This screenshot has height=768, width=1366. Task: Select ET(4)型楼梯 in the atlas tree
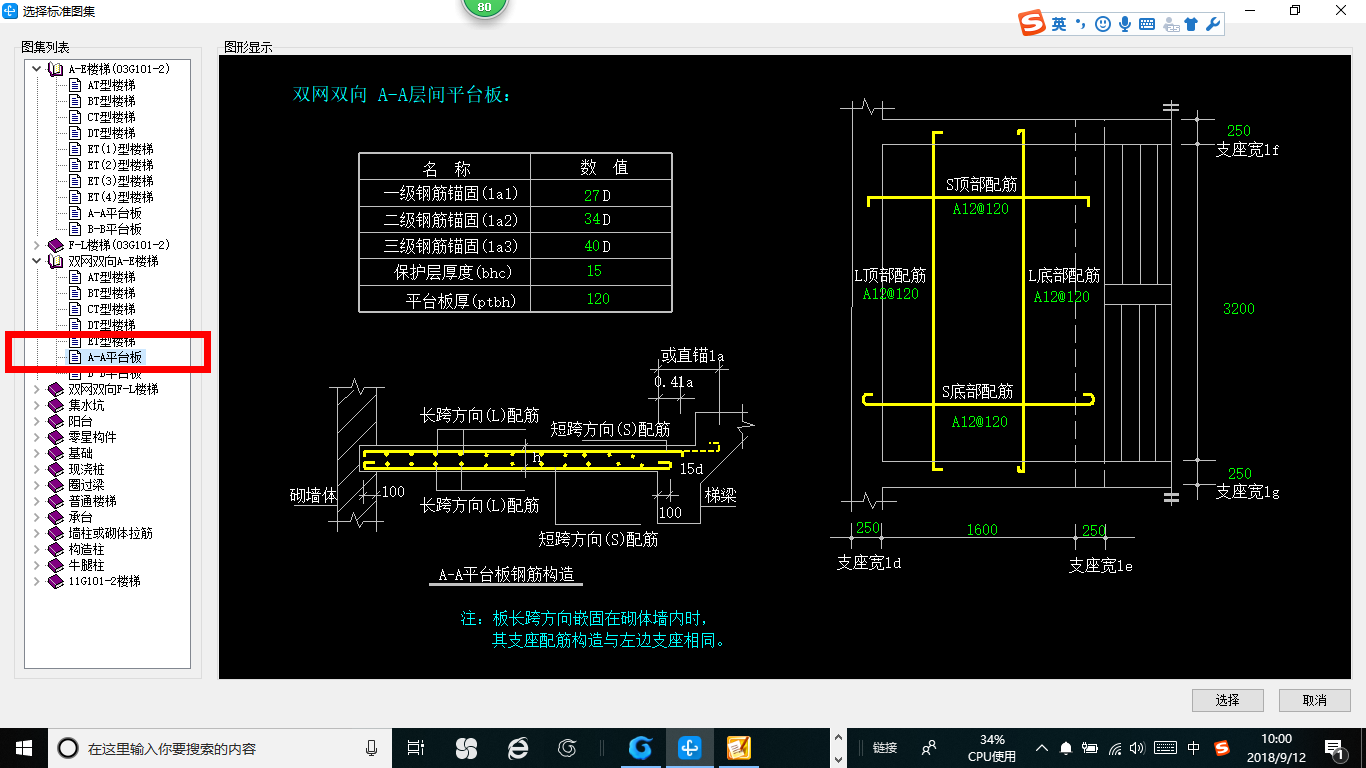coord(120,197)
